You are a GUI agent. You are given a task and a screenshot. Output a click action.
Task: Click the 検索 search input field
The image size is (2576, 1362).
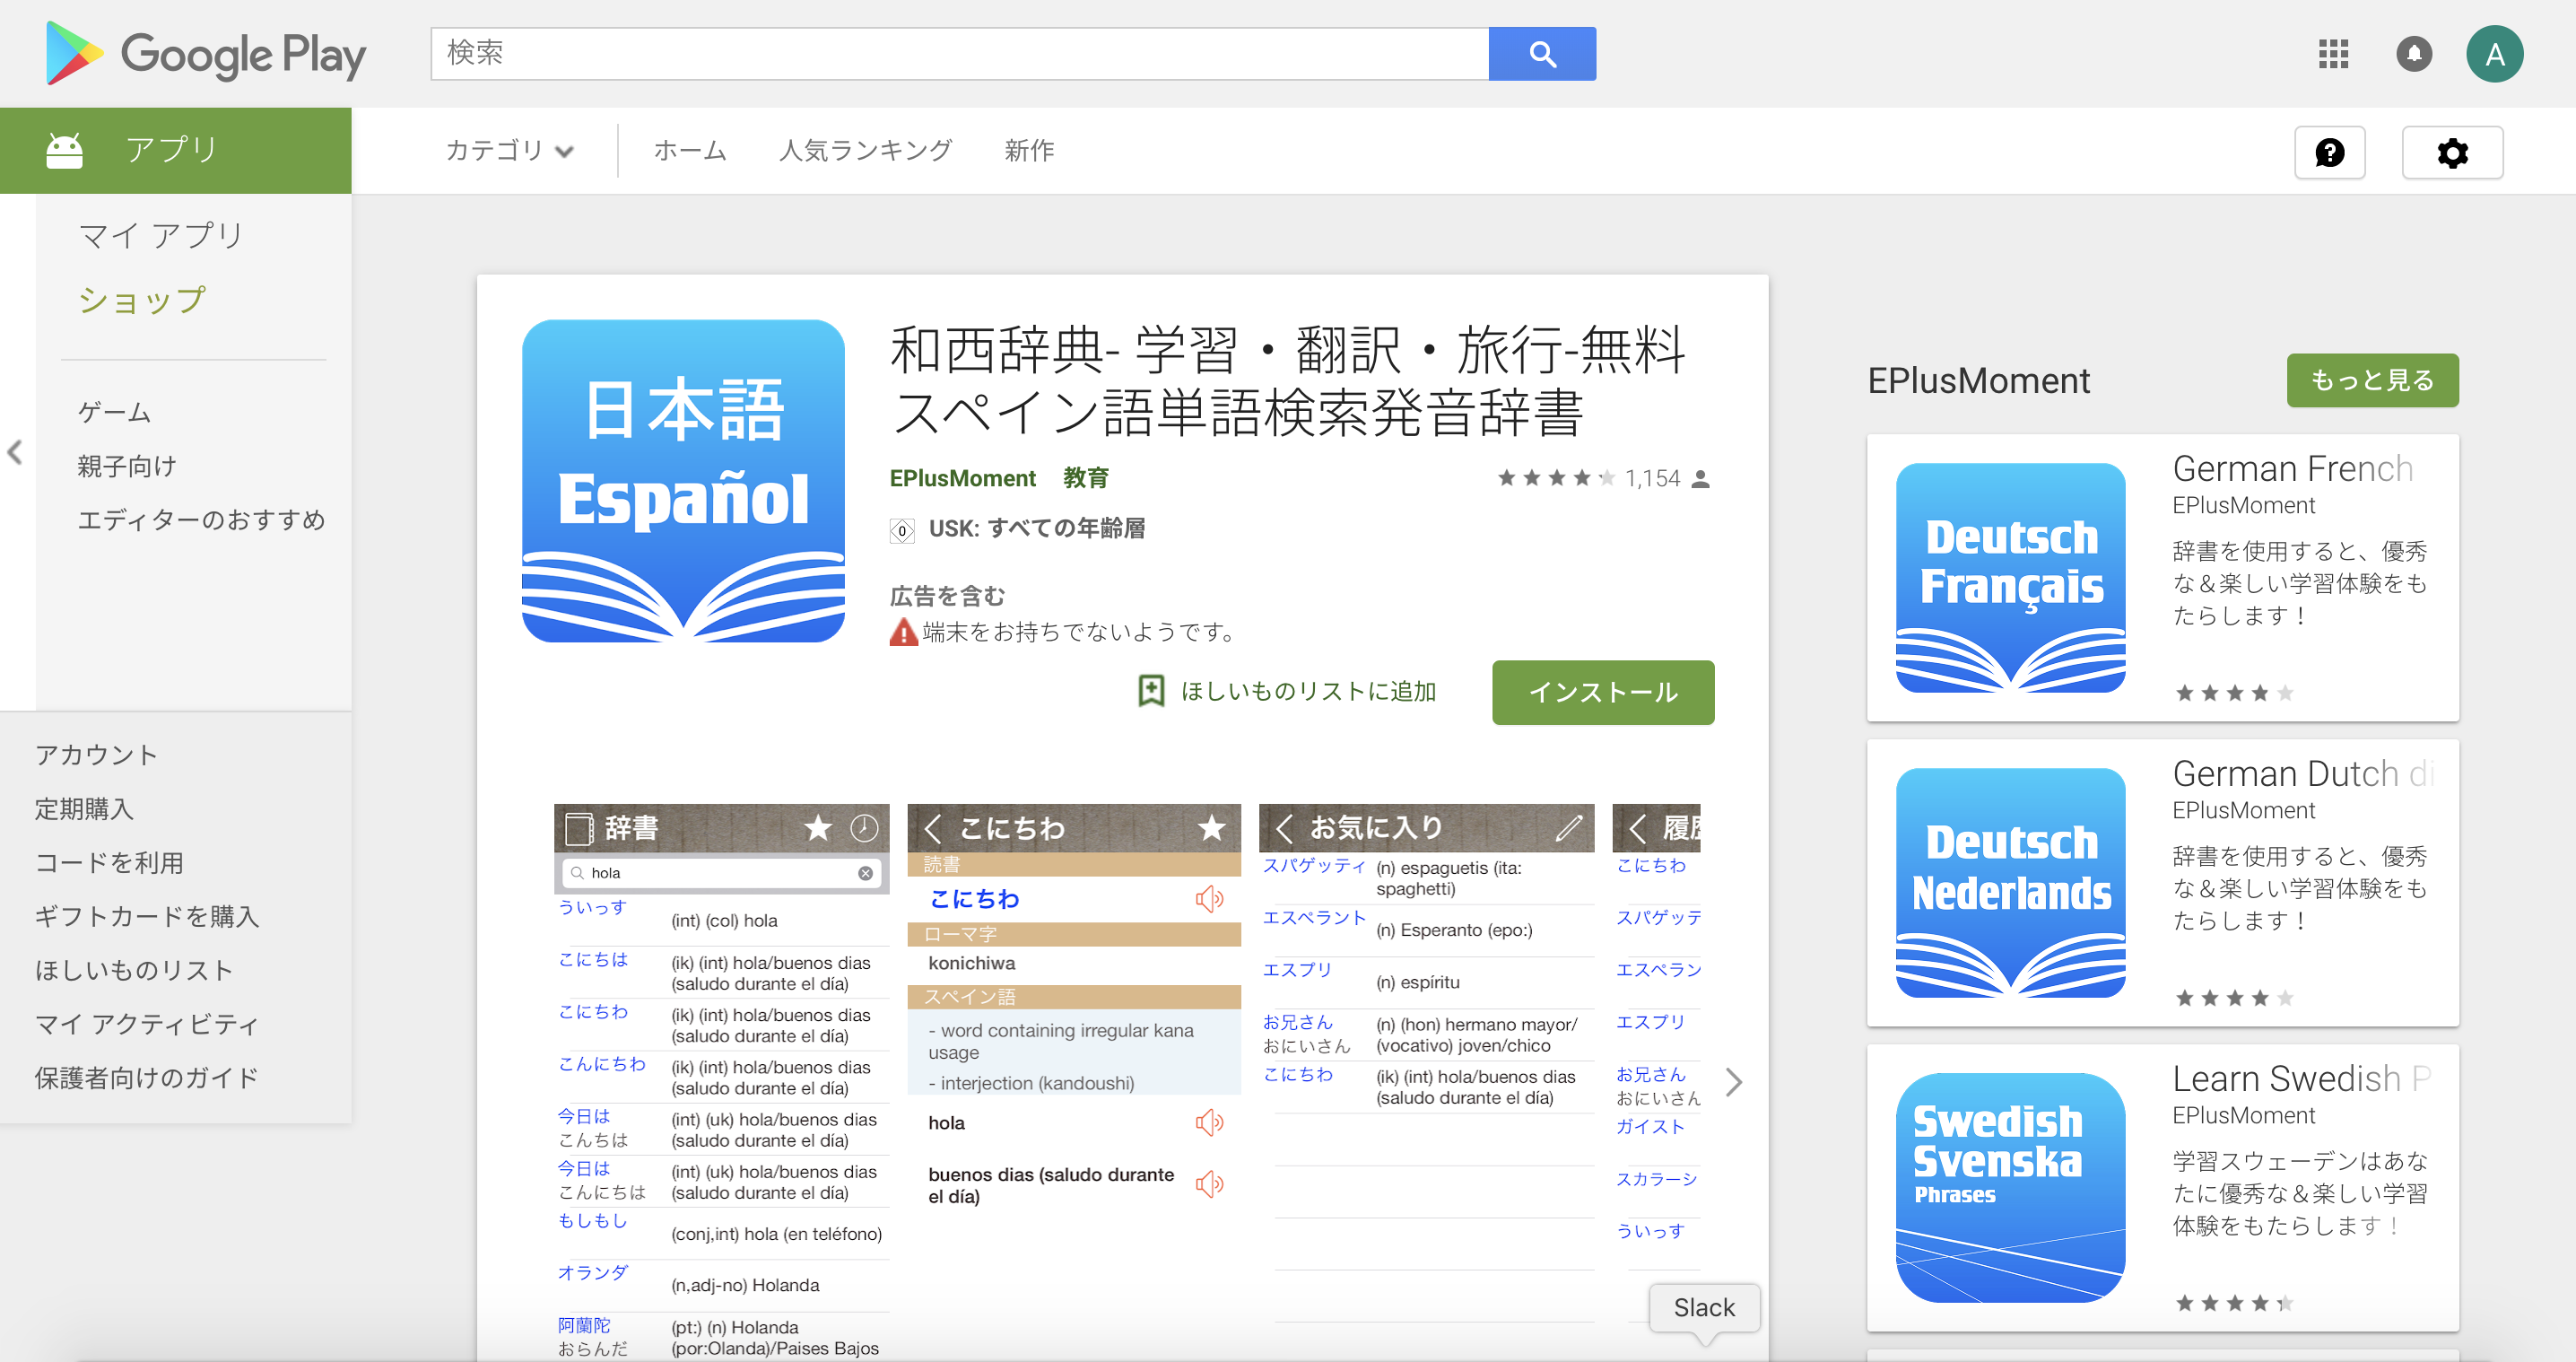pyautogui.click(x=960, y=54)
